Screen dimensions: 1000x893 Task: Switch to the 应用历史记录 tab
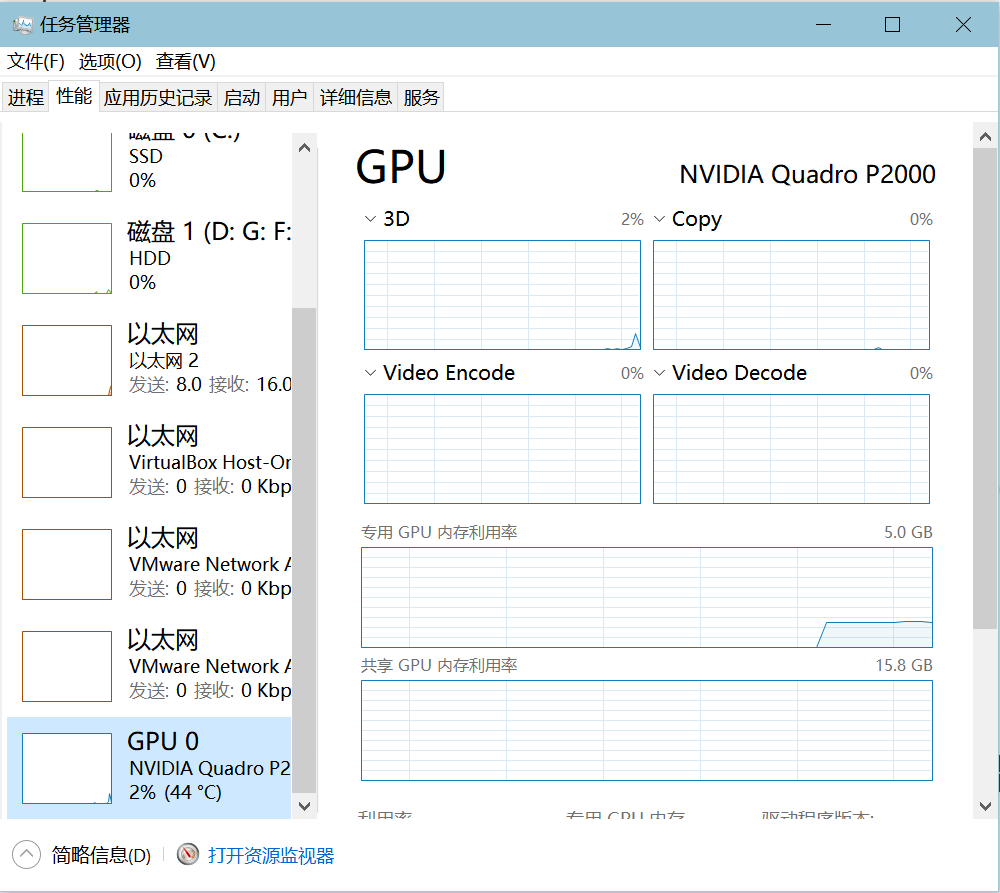click(x=158, y=98)
